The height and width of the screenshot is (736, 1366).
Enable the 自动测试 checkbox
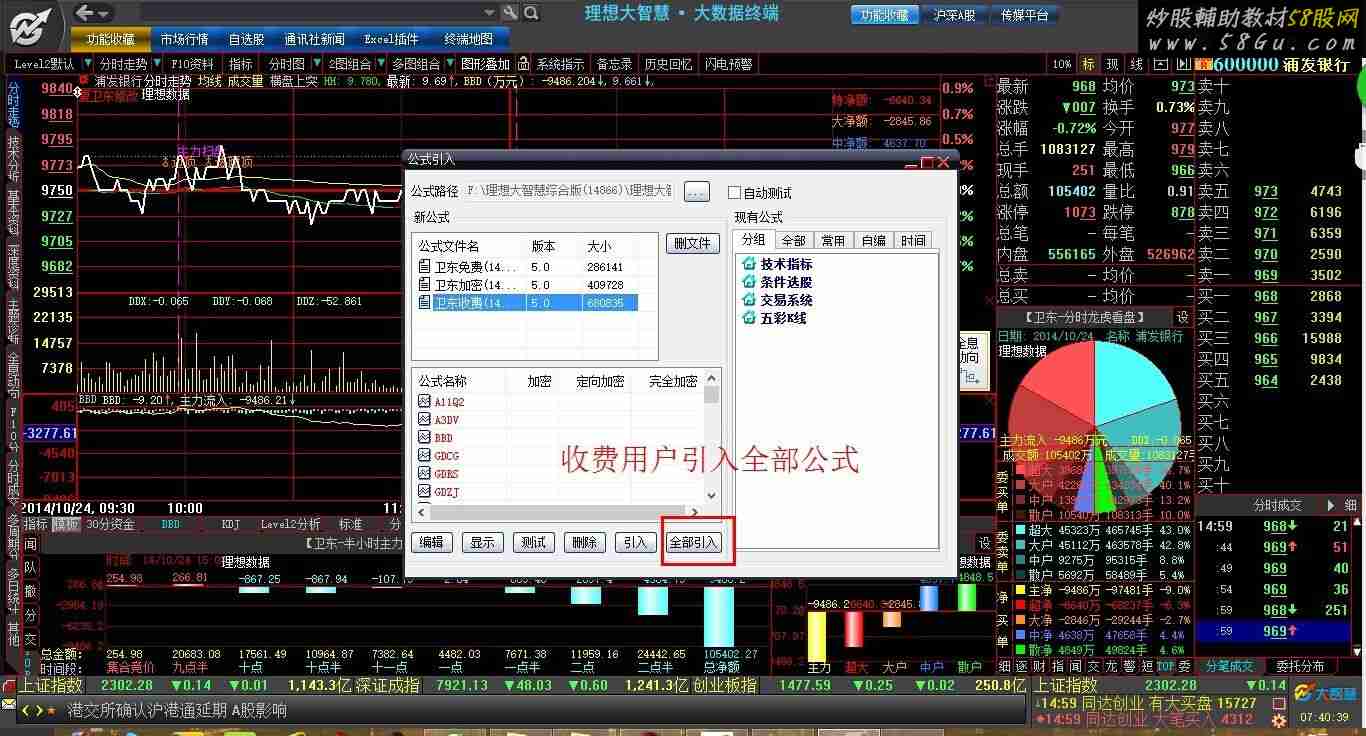pos(735,192)
